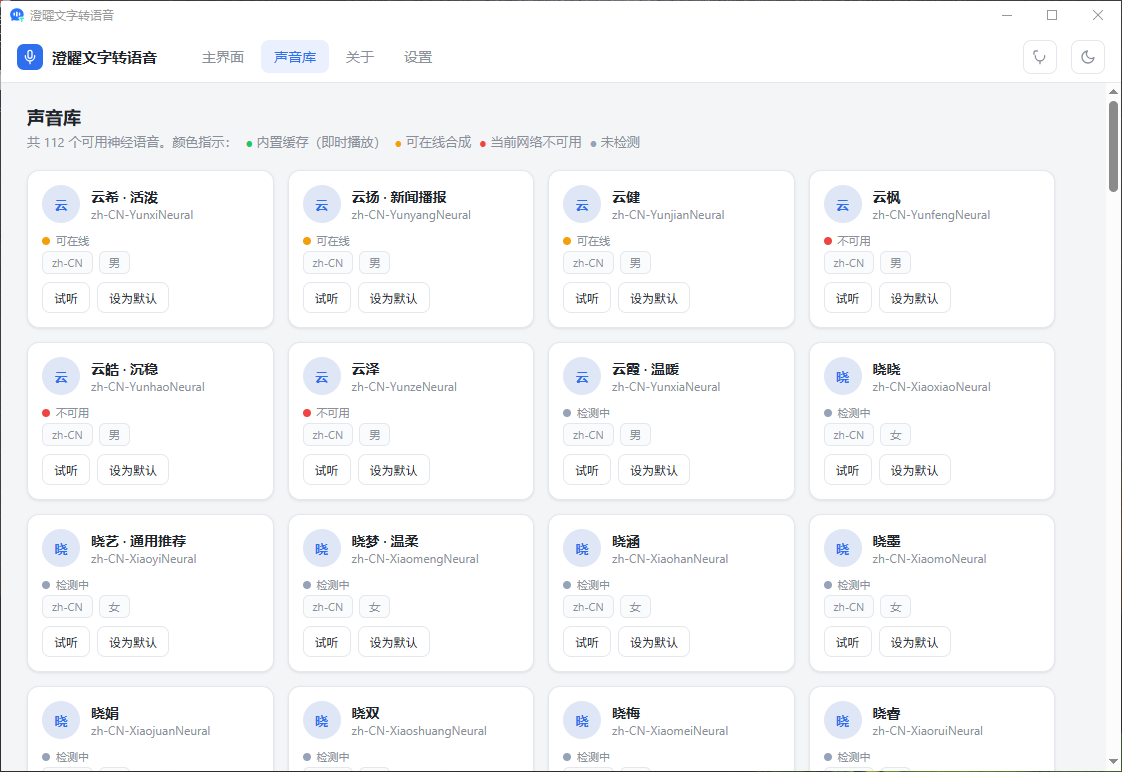The image size is (1122, 772).
Task: Toggle dark mode moon icon
Action: 1088,57
